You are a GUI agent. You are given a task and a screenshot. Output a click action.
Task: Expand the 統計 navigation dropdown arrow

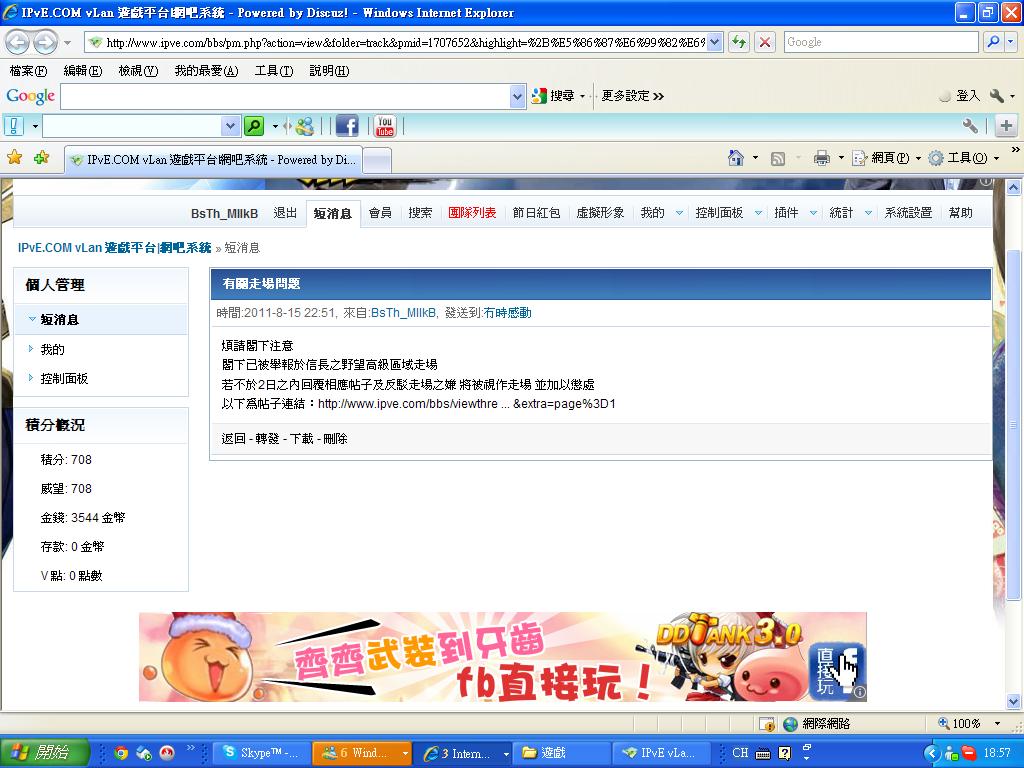[x=868, y=213]
